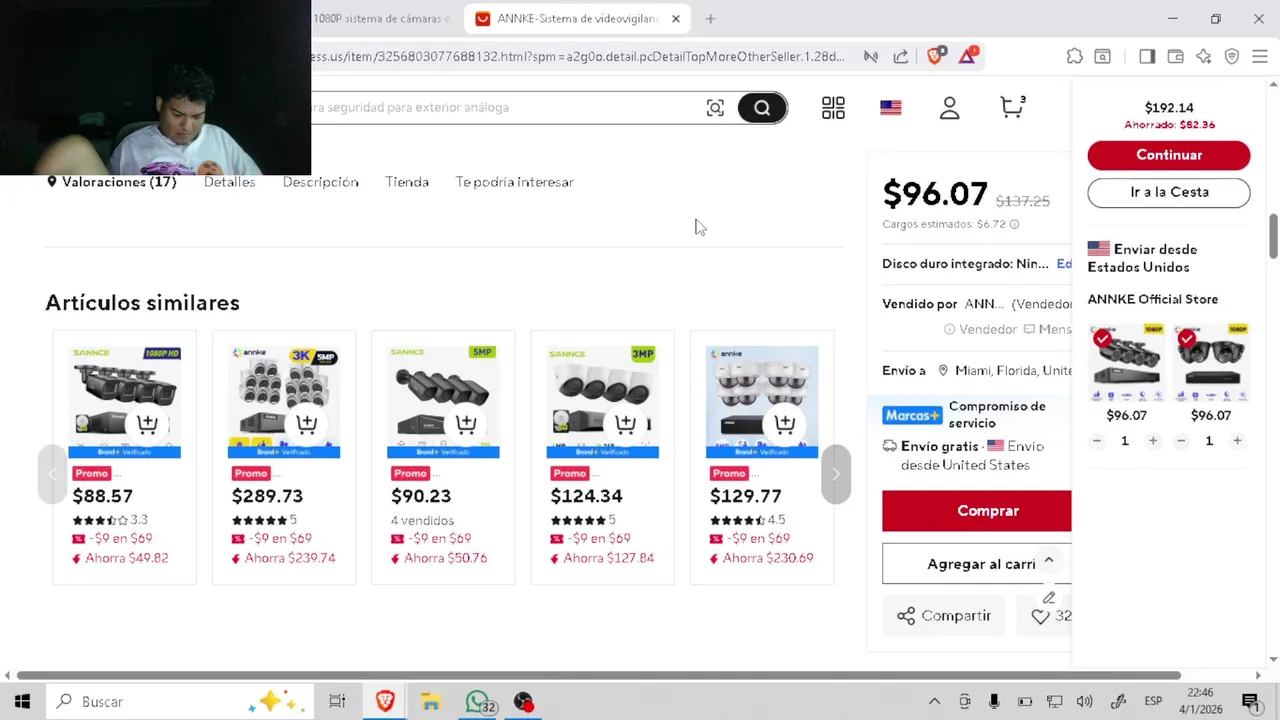Open the browser hamburger menu

click(x=1260, y=57)
